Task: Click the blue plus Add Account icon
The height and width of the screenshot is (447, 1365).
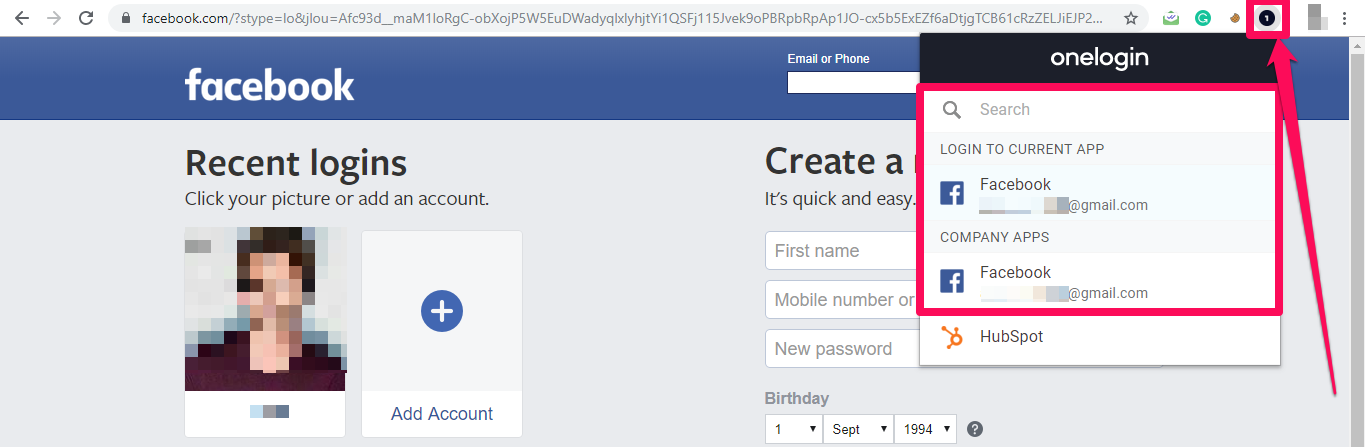Action: 441,311
